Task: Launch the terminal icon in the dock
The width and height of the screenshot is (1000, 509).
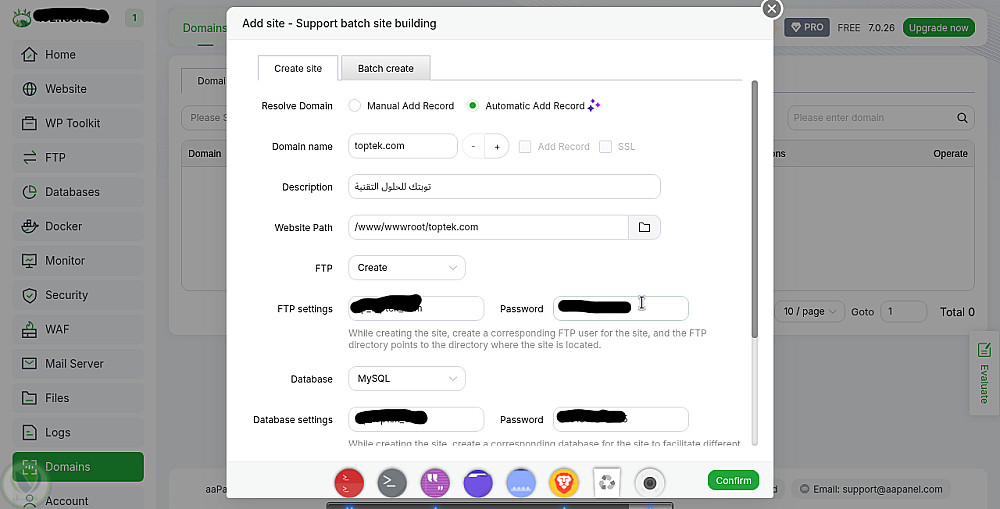Action: (392, 483)
